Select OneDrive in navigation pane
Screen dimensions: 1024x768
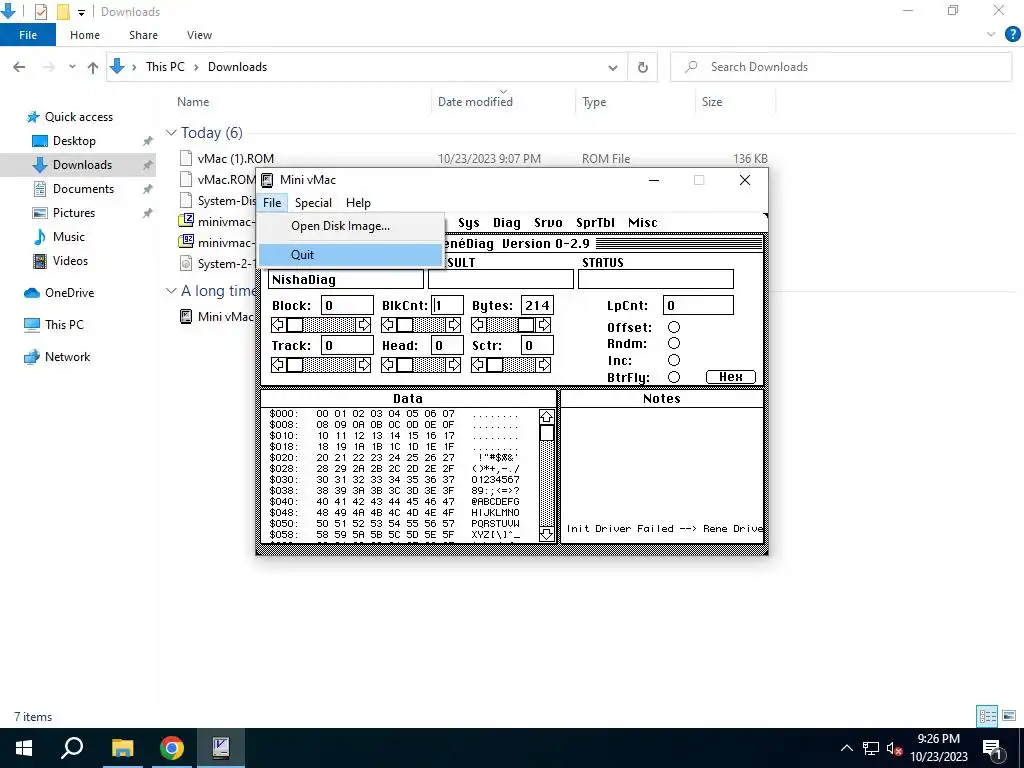69,293
